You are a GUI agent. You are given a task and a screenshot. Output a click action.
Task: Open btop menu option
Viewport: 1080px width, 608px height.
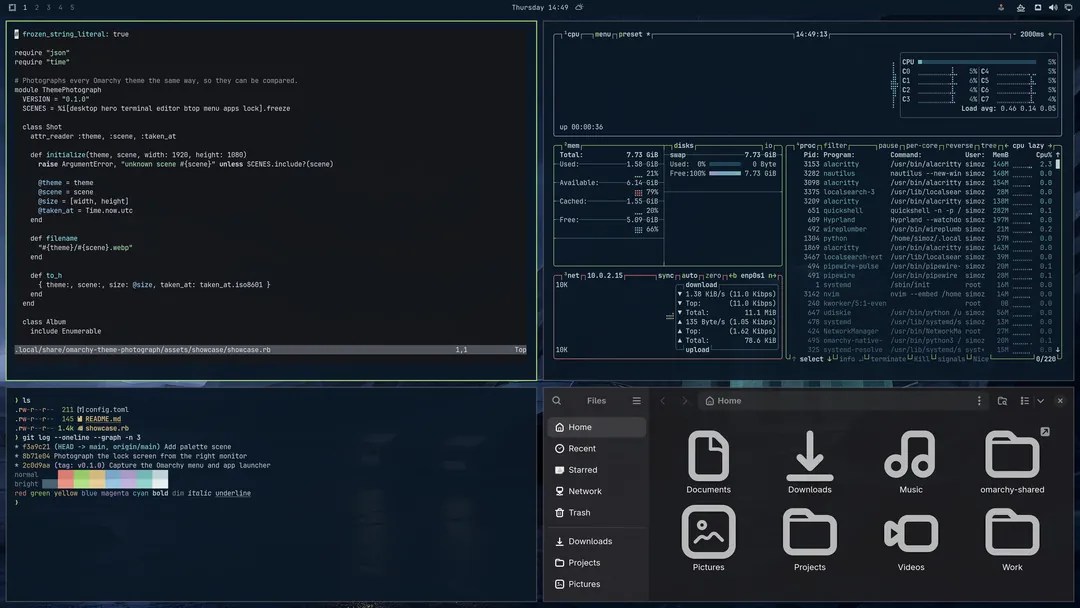603,34
